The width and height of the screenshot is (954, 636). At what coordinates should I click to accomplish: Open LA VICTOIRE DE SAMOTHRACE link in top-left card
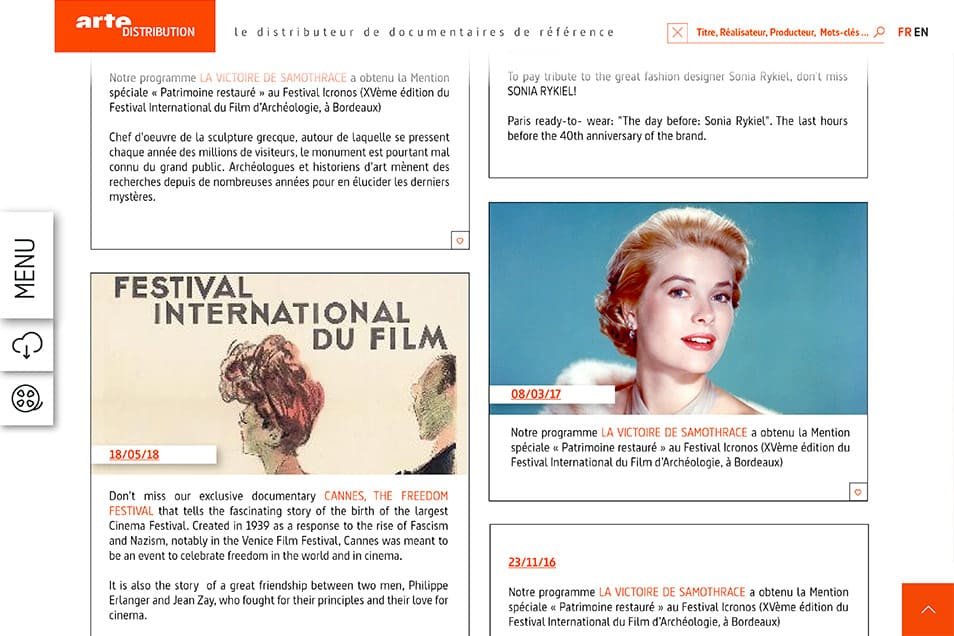tap(273, 78)
